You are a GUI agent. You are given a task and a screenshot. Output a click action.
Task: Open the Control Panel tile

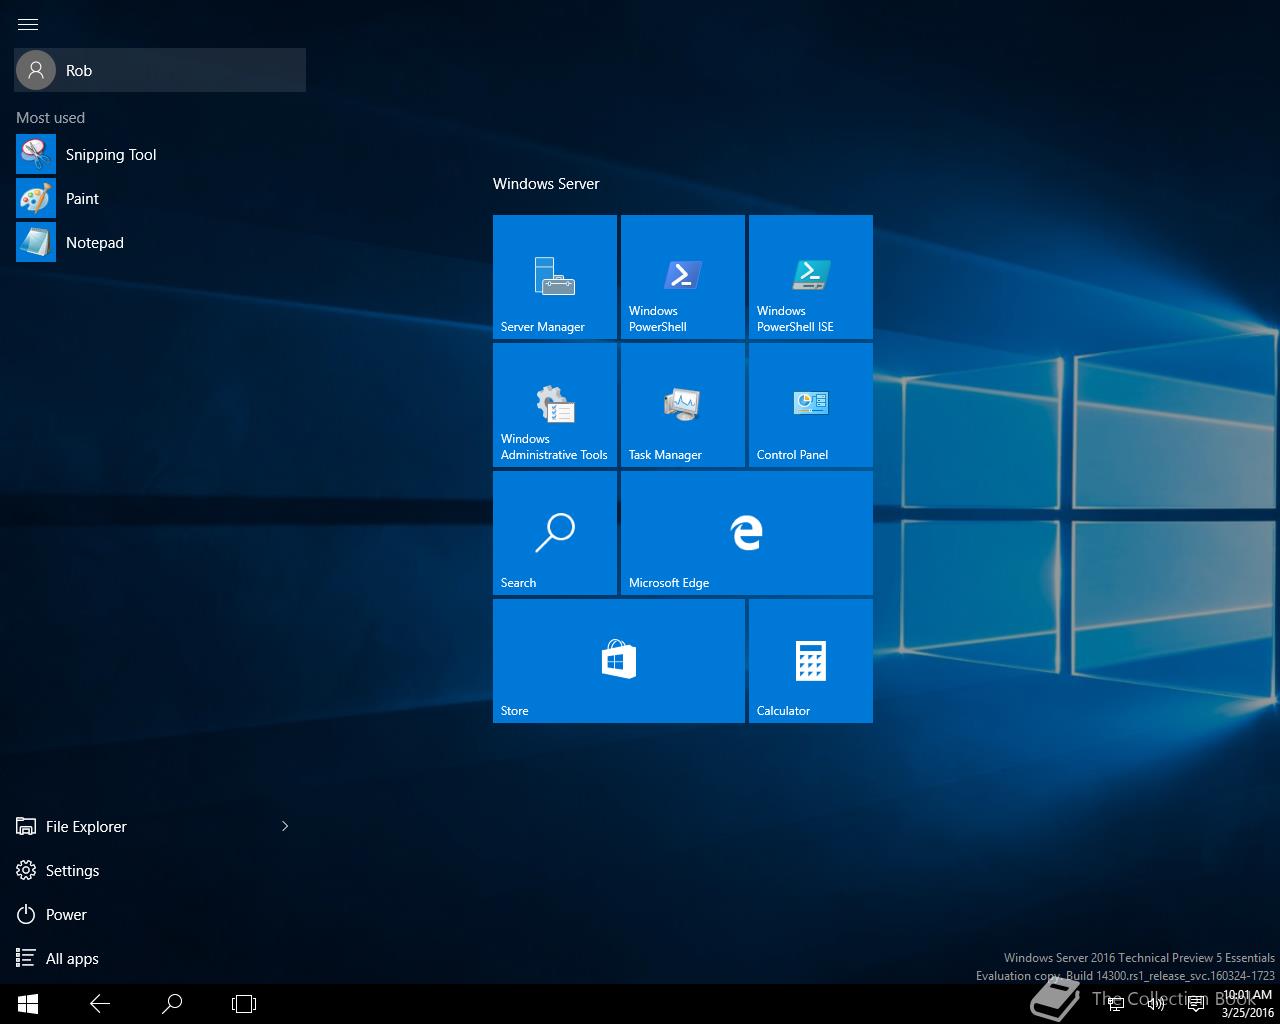coord(811,405)
